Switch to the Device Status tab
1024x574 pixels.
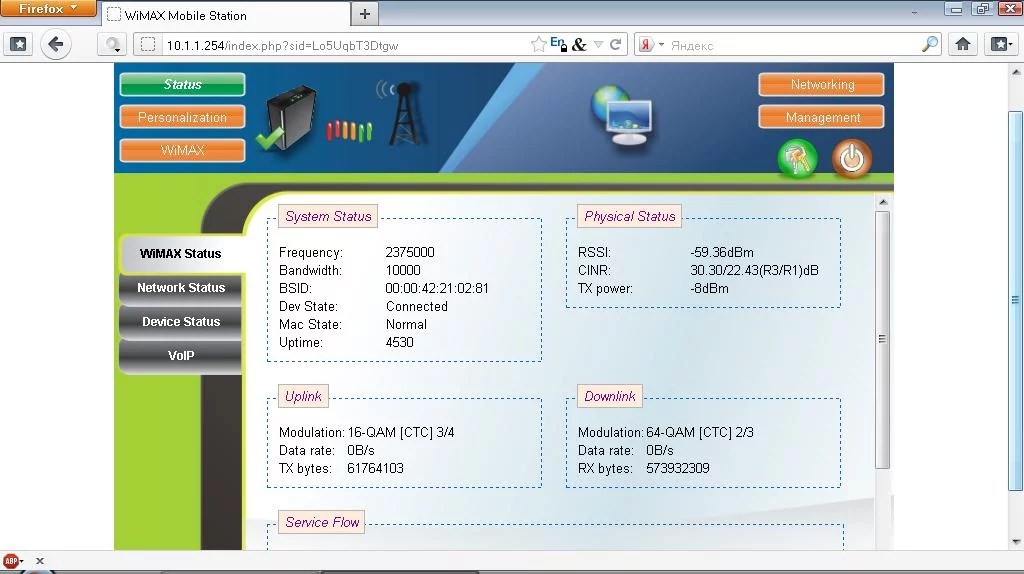[181, 322]
